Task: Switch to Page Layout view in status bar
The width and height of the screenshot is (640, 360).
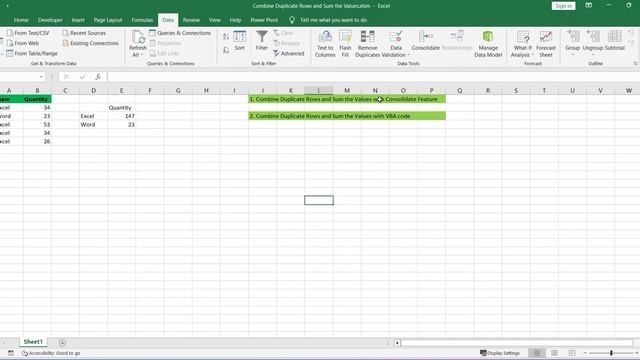Action: tap(554, 353)
